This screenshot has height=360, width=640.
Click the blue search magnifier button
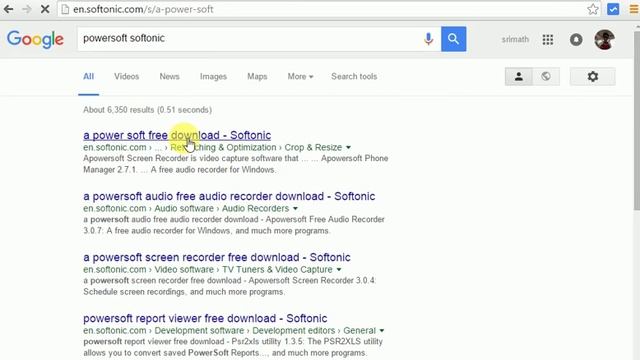(453, 39)
